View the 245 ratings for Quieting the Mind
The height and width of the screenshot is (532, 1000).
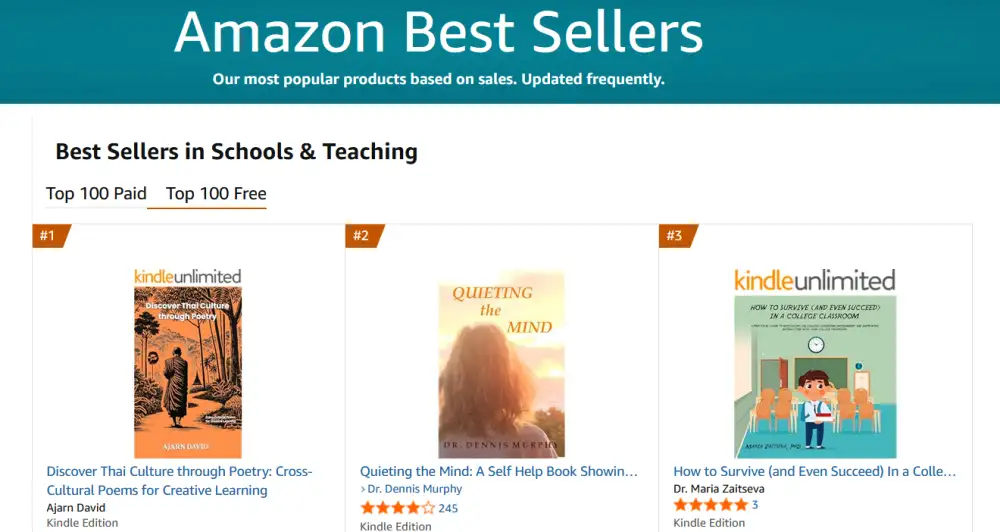pos(448,508)
